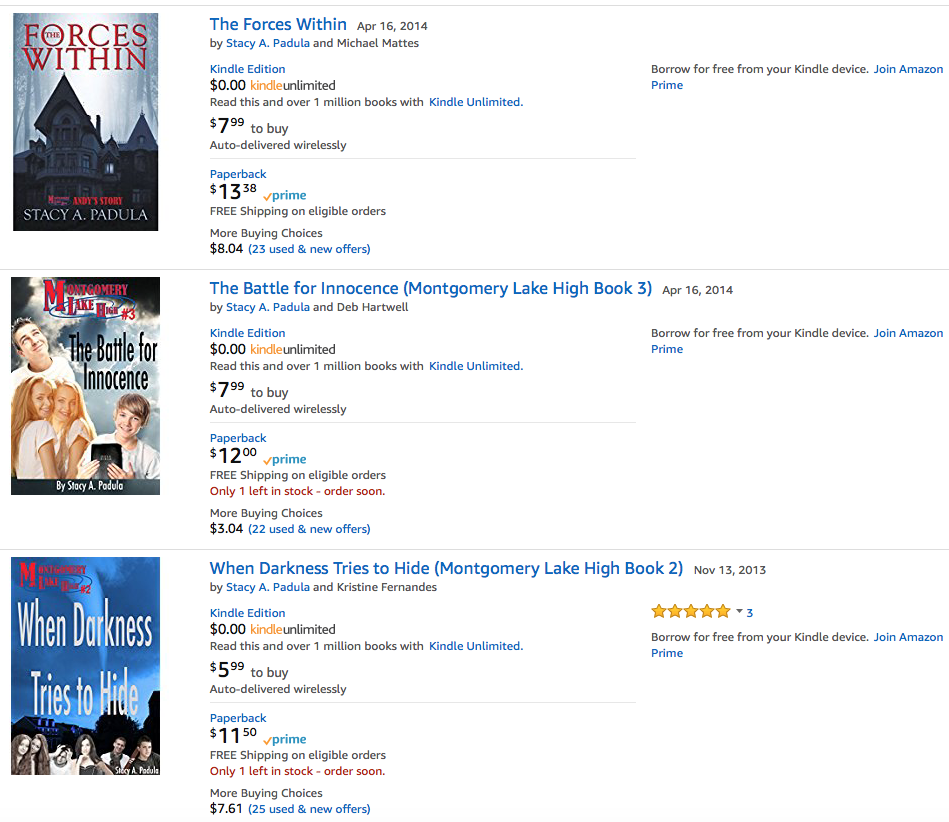The height and width of the screenshot is (822, 949).
Task: Select Paperback format for The Battle for Innocence
Action: click(238, 438)
